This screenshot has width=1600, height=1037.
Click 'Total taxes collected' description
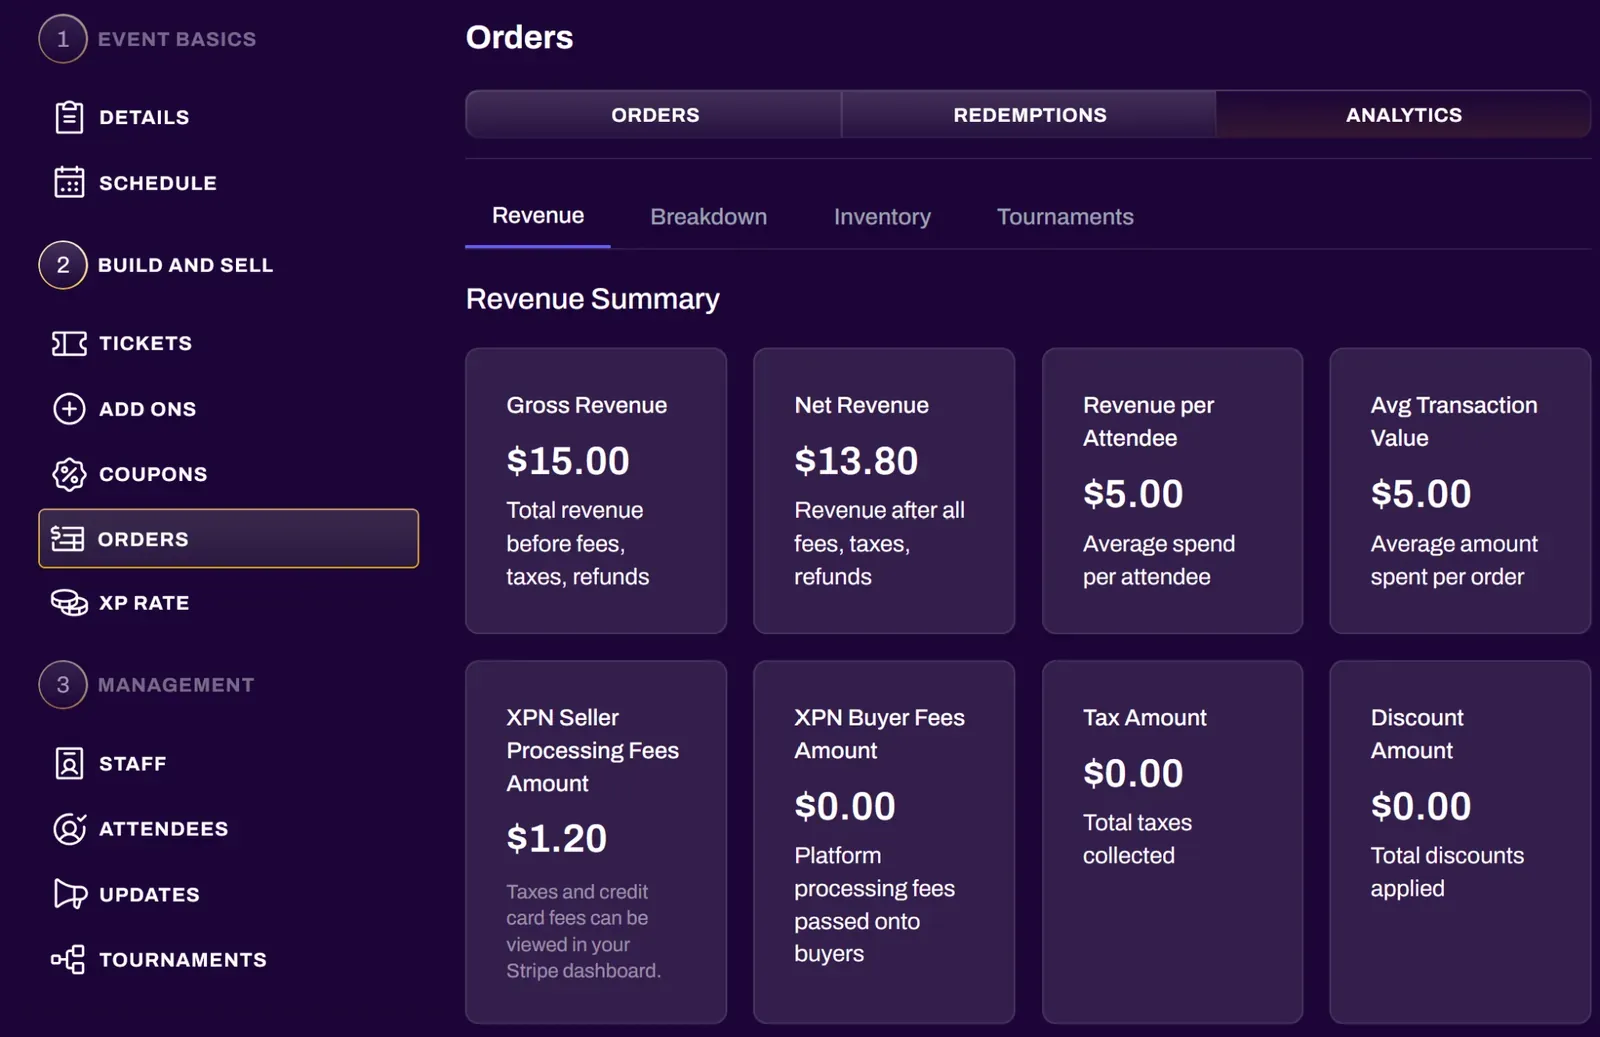pos(1137,839)
